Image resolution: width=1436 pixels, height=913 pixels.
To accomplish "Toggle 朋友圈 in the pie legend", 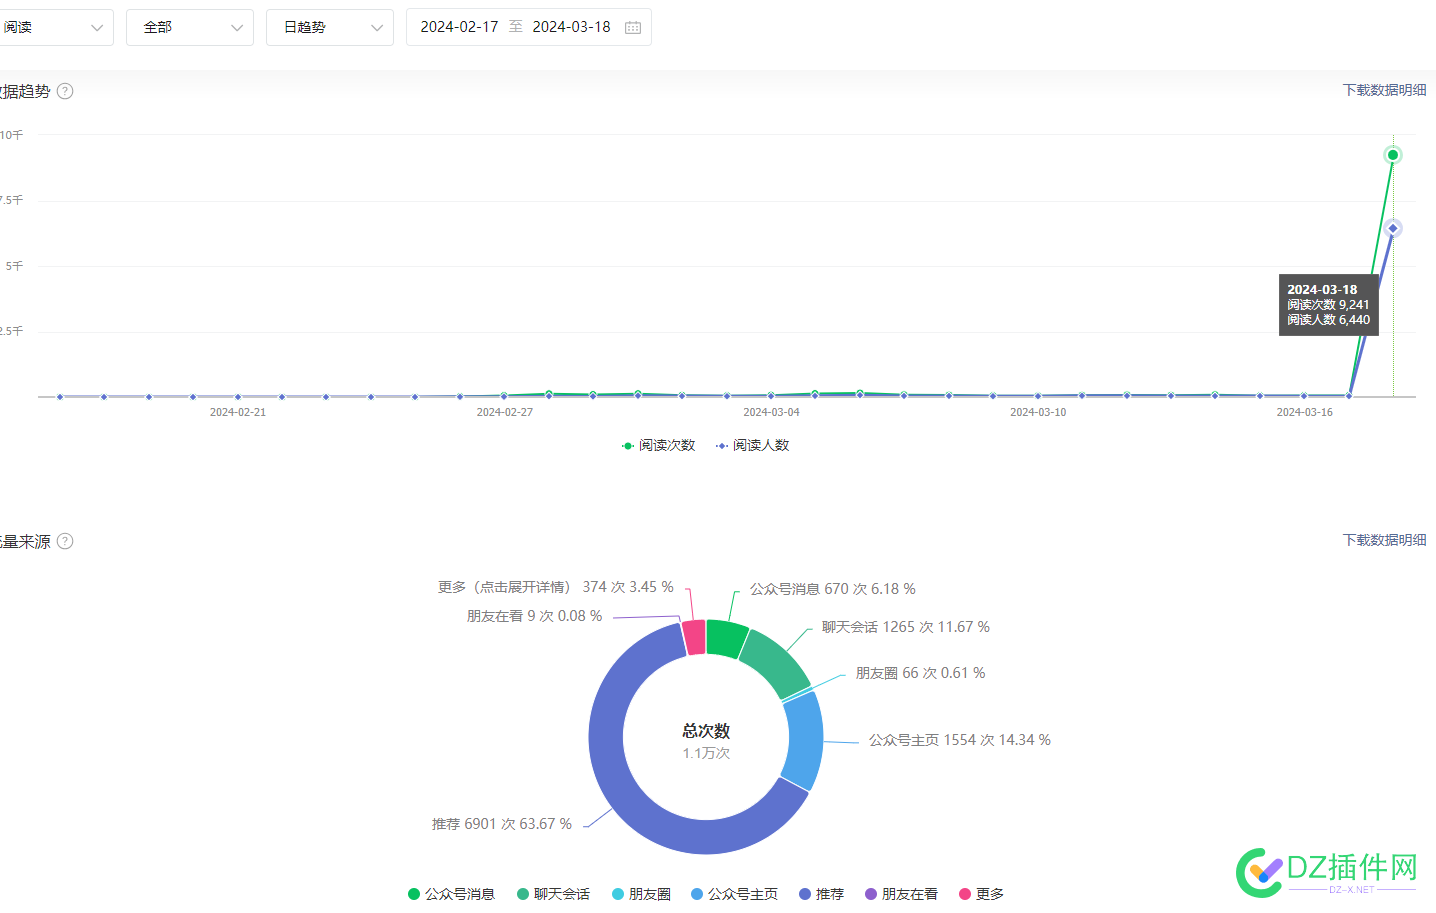I will 641,894.
